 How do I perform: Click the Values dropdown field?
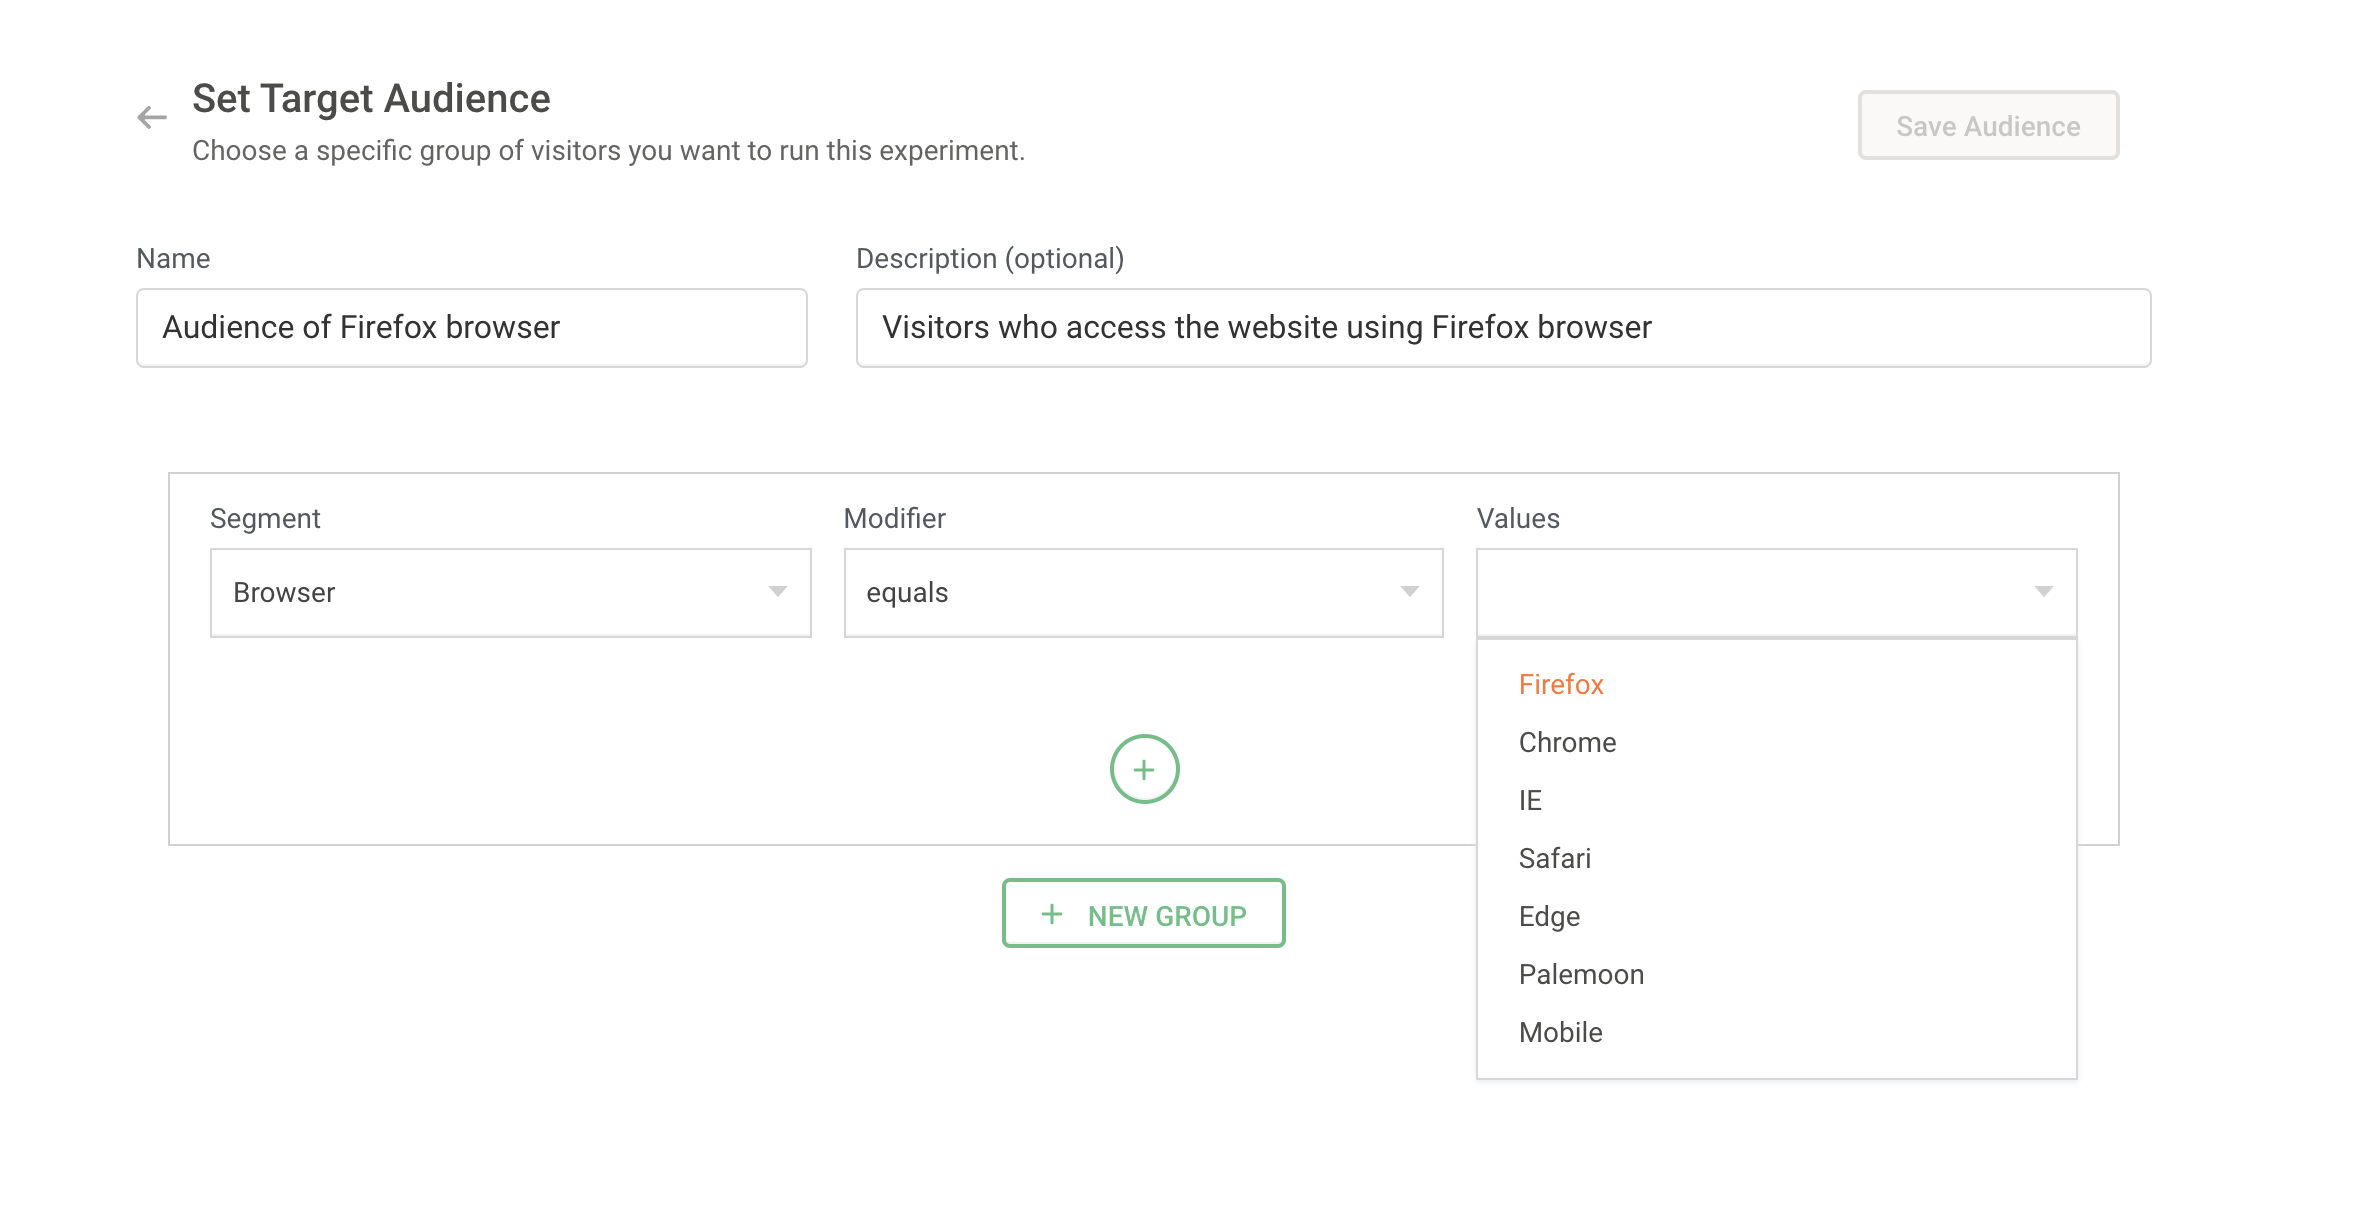[x=1750, y=592]
